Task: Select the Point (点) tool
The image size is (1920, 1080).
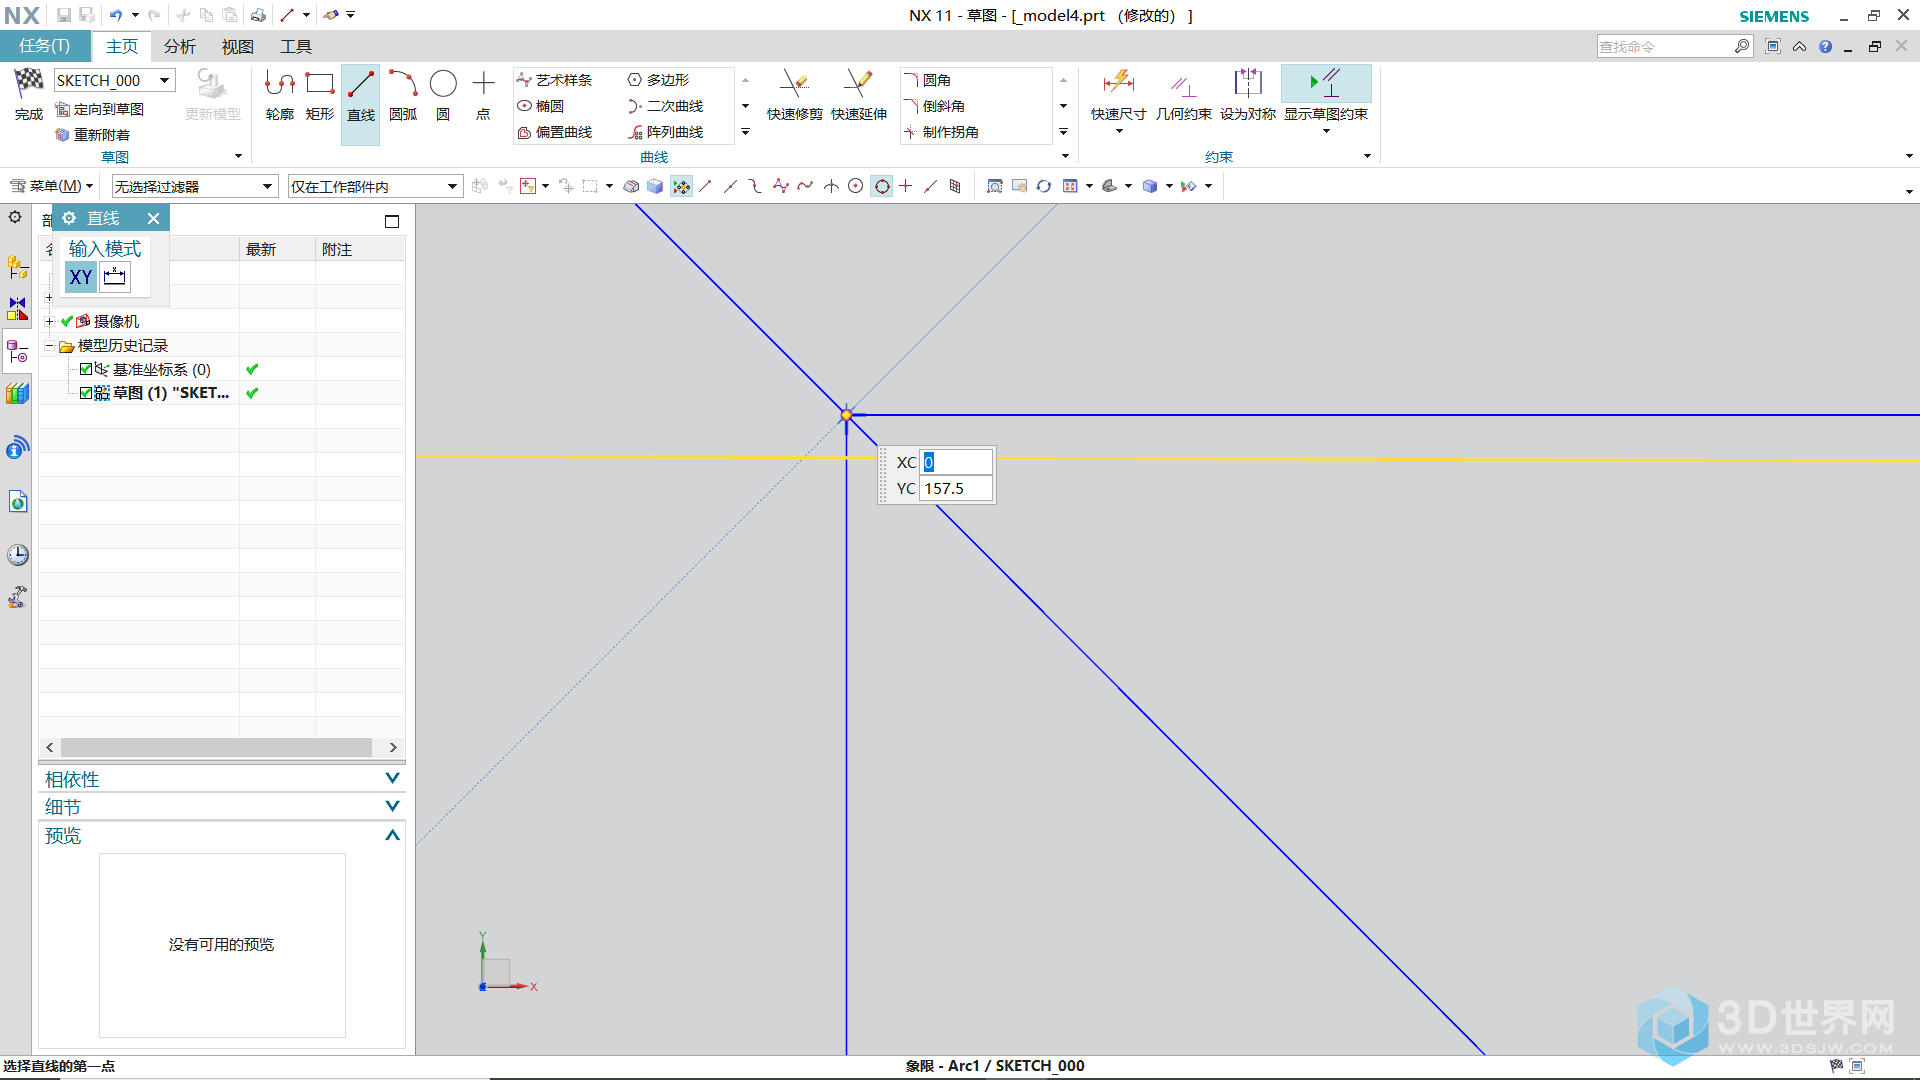Action: point(483,95)
